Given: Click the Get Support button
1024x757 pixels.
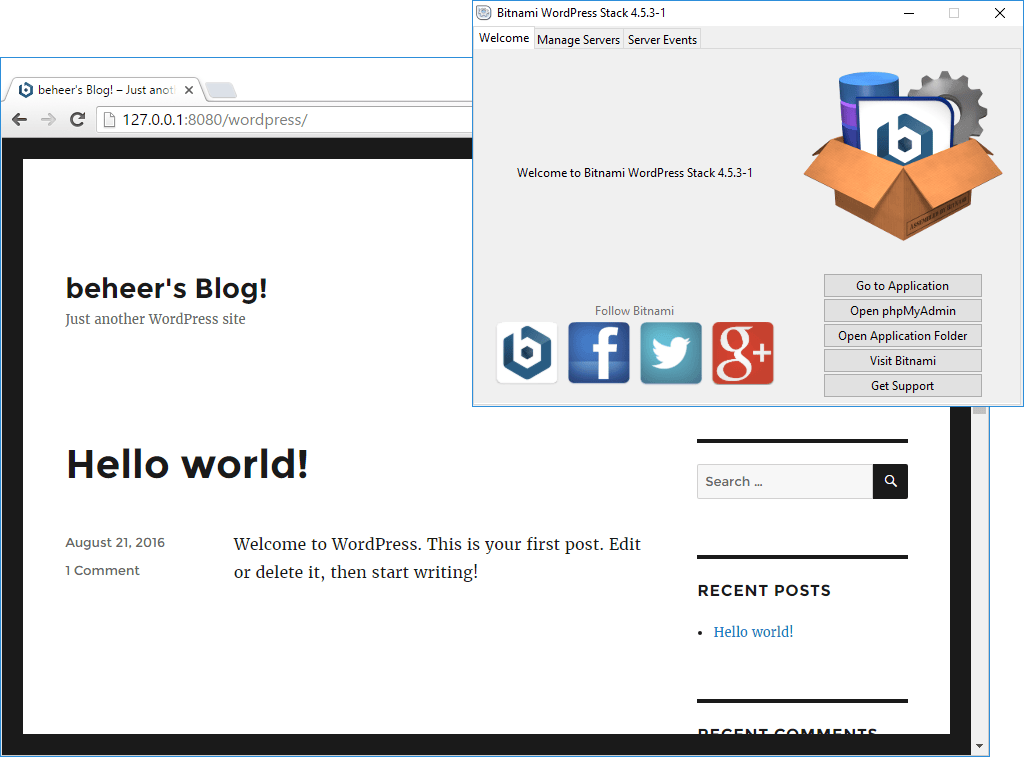Looking at the screenshot, I should tap(903, 385).
